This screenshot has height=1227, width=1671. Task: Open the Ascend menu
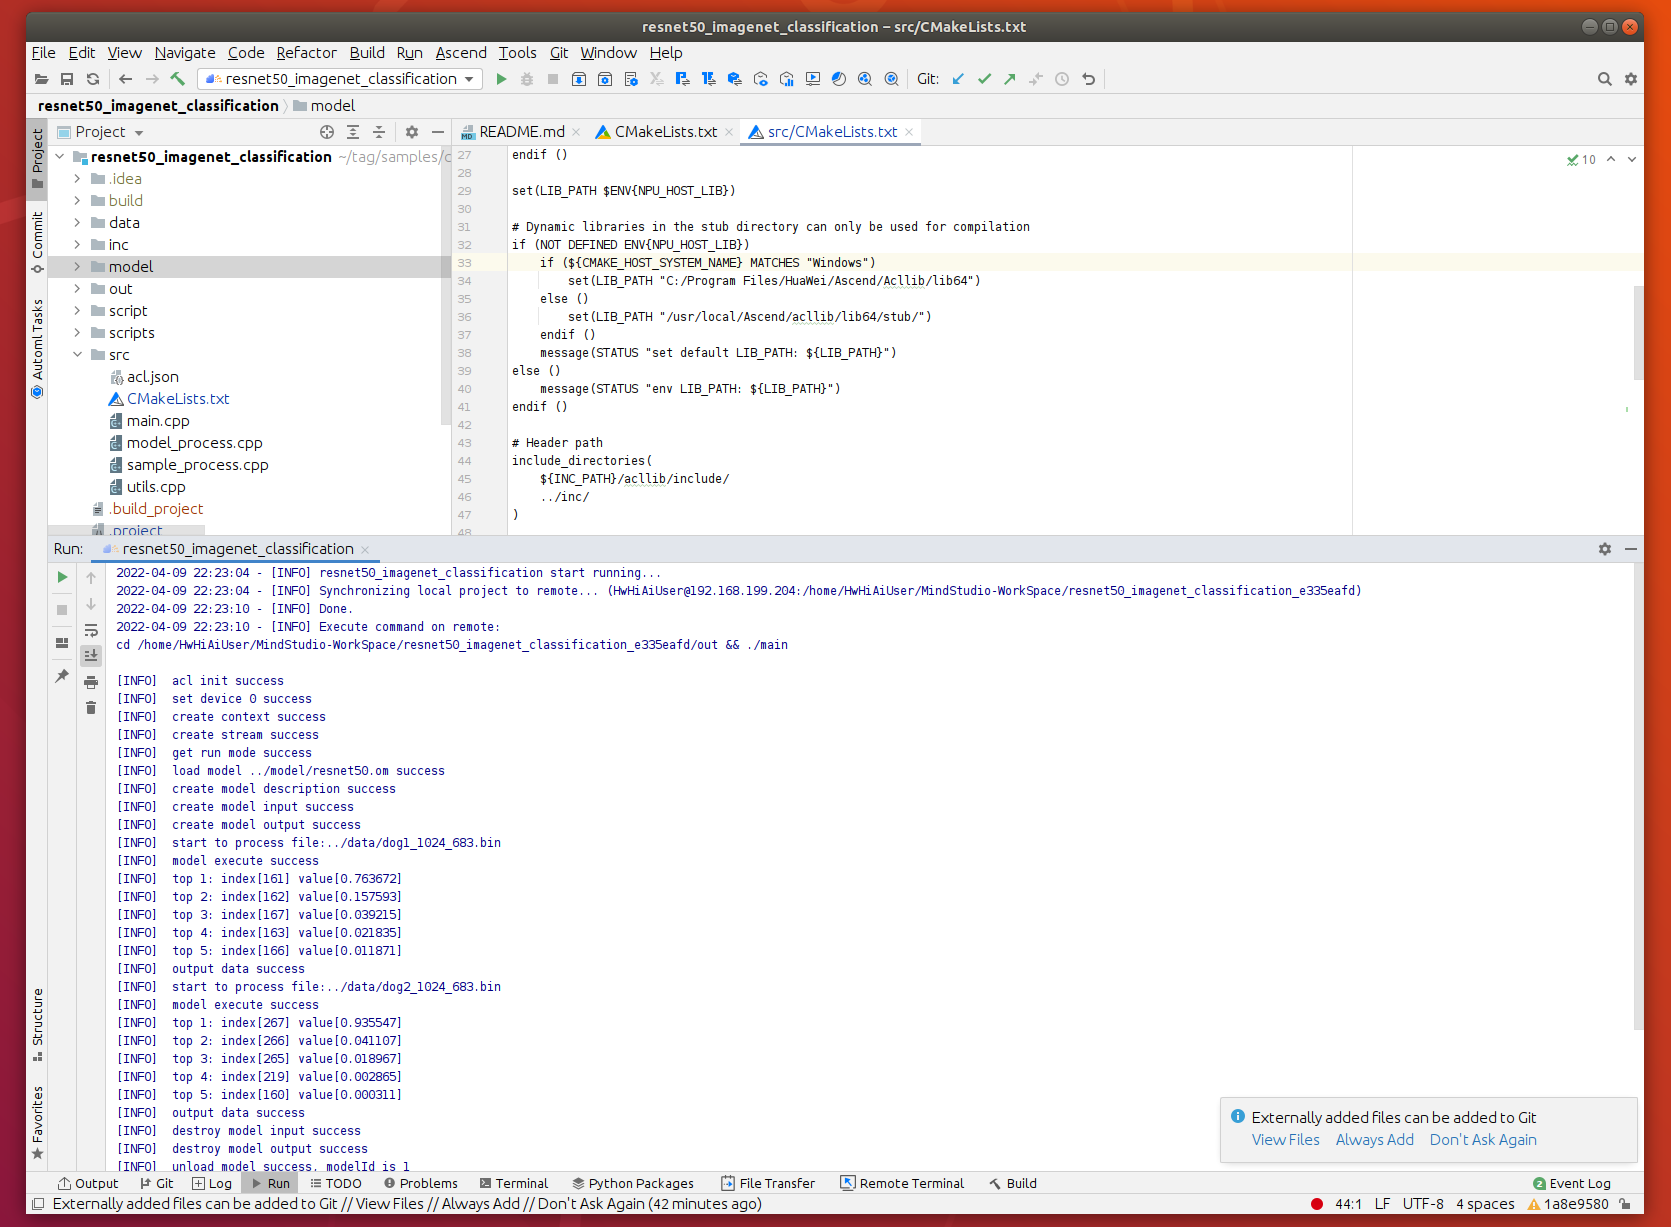coord(460,53)
